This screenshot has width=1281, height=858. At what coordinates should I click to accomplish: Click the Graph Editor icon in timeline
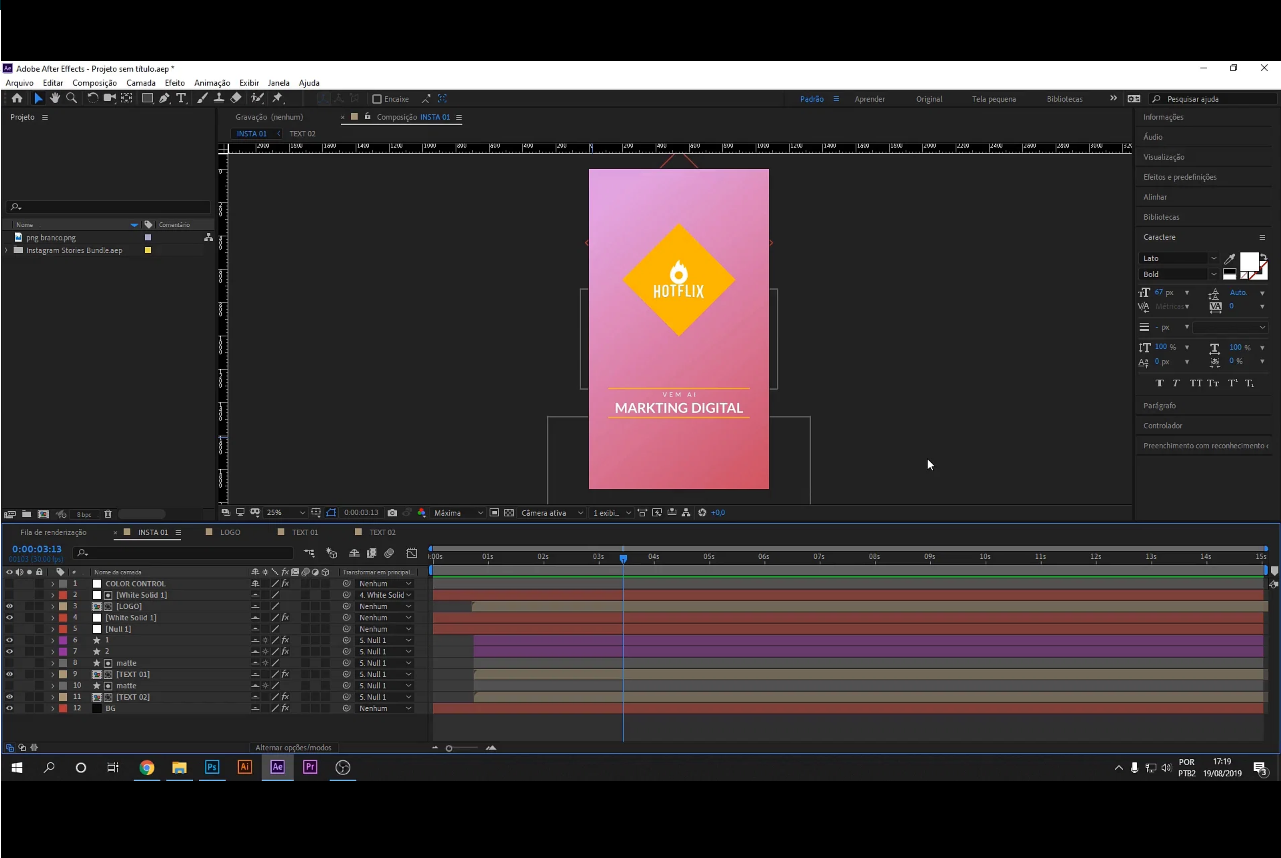(411, 553)
